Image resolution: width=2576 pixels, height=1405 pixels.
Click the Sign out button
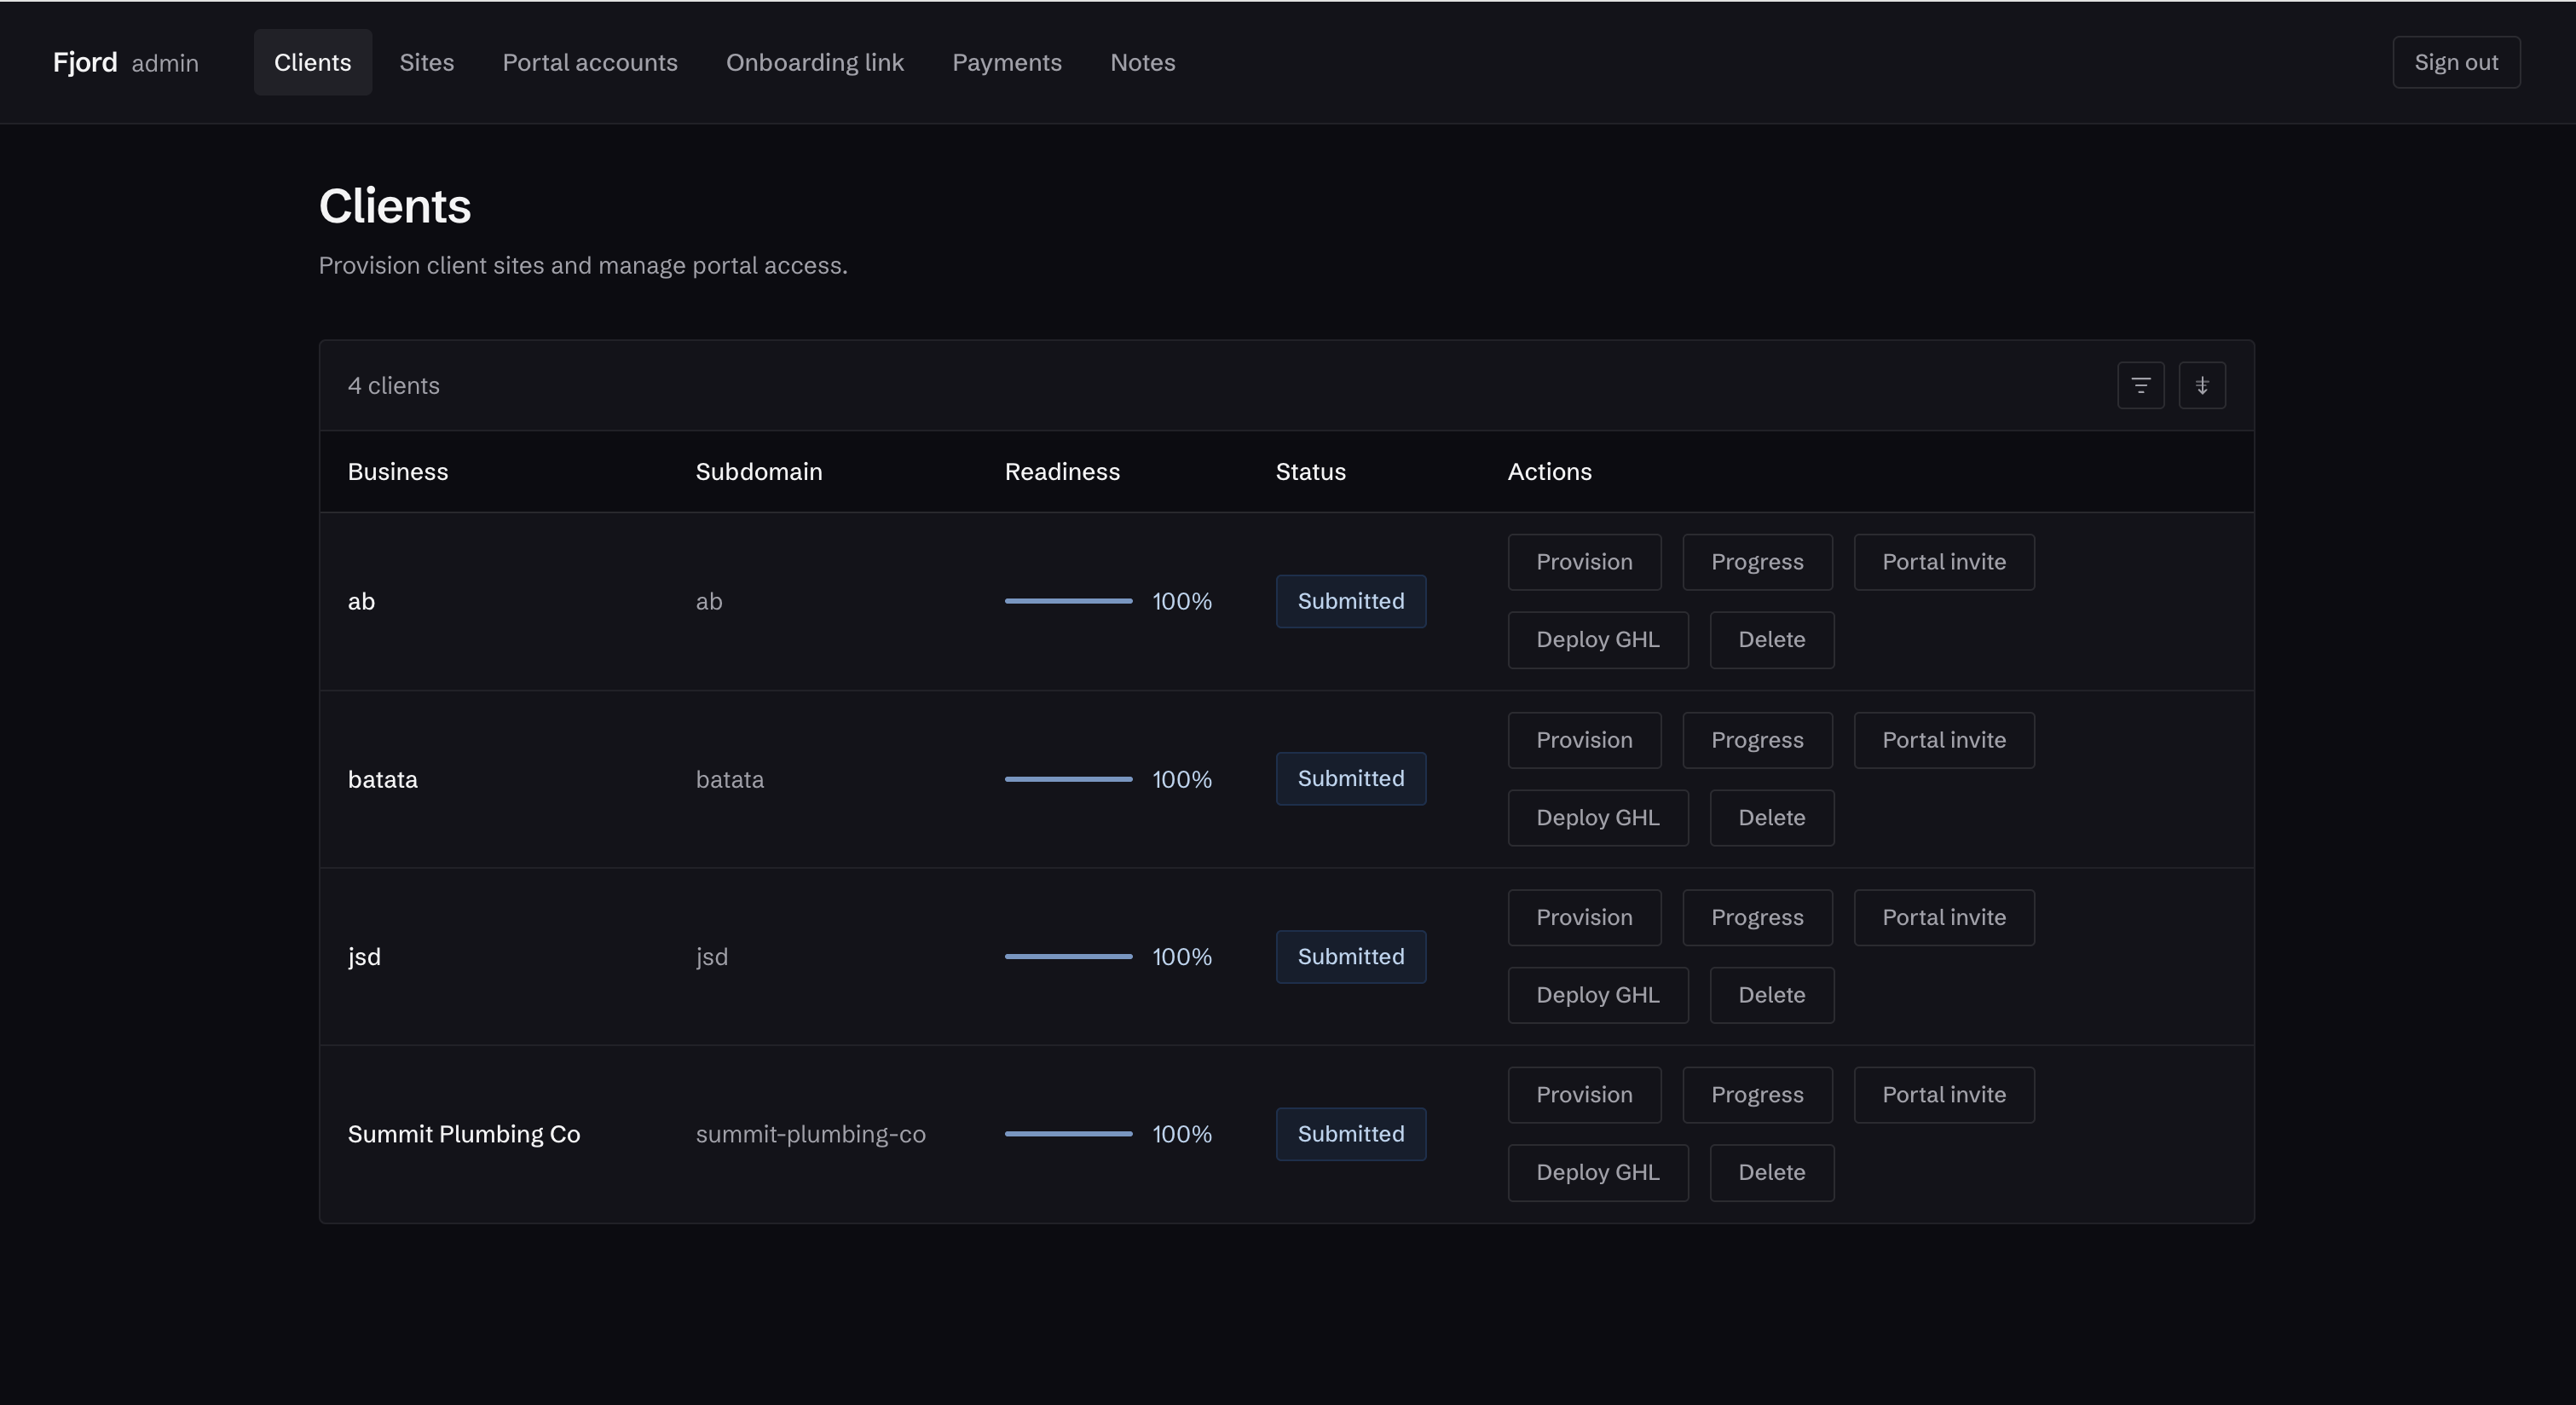pyautogui.click(x=2456, y=62)
